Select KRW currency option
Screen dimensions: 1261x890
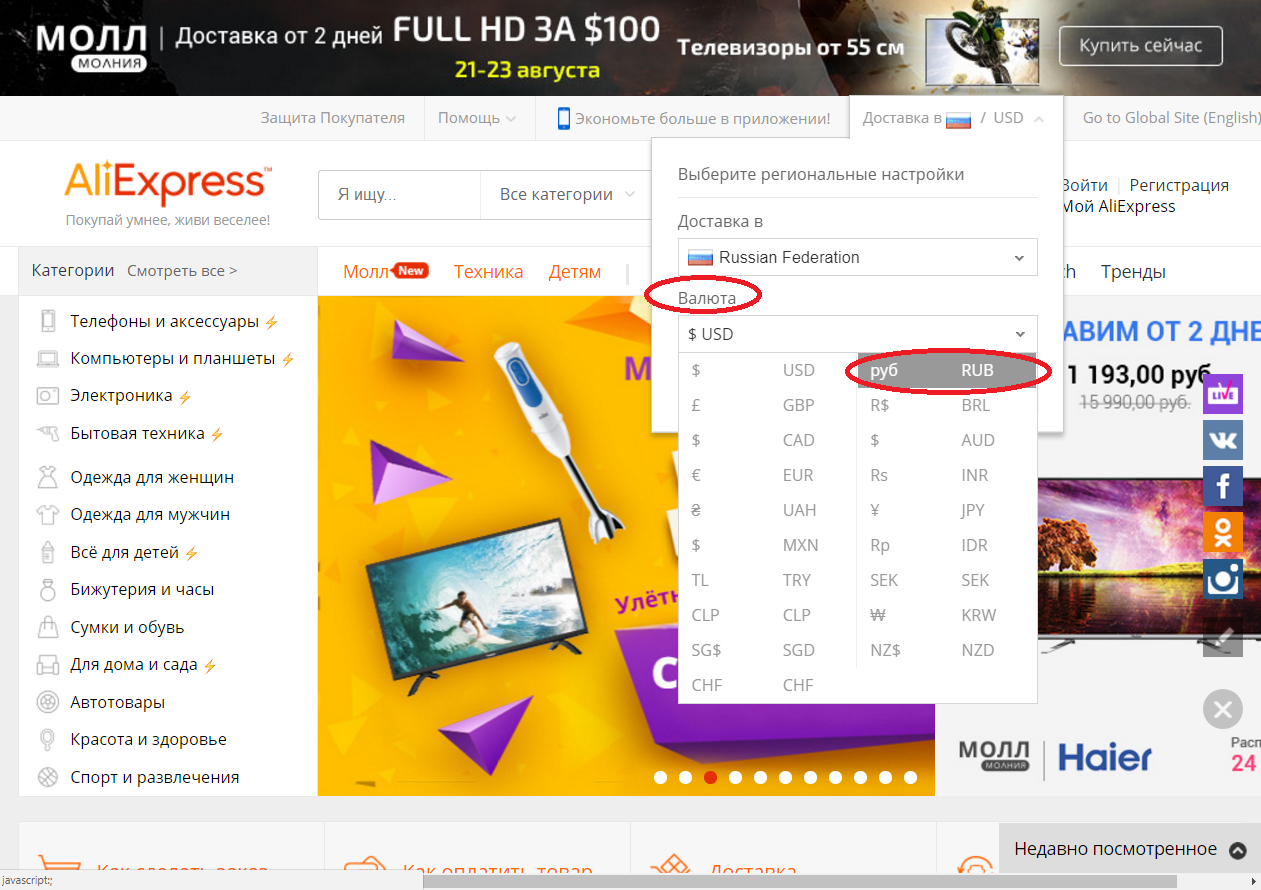pyautogui.click(x=947, y=615)
